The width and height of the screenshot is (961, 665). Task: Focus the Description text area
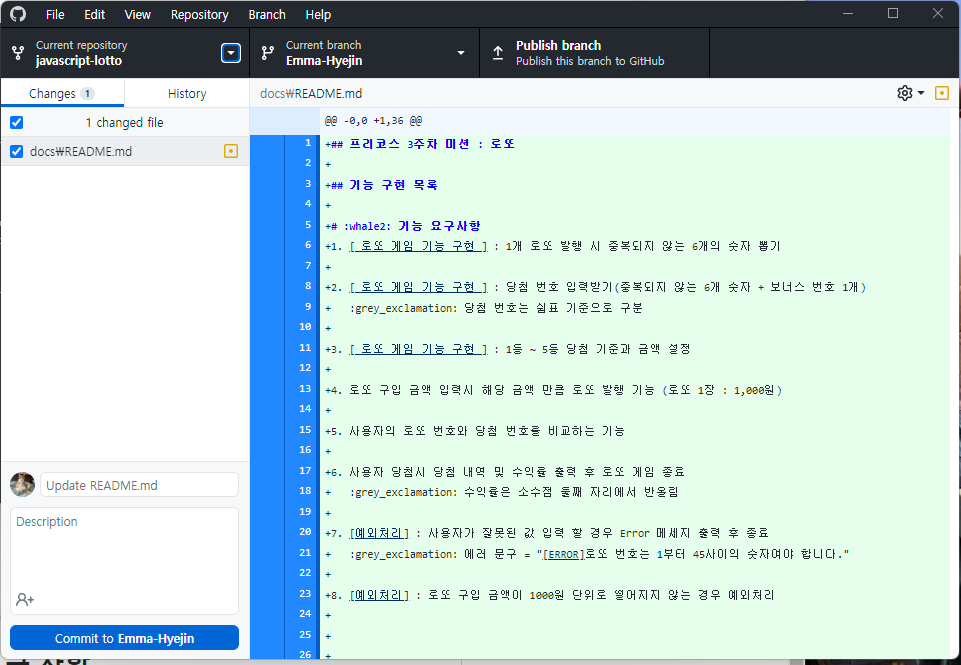[x=124, y=560]
